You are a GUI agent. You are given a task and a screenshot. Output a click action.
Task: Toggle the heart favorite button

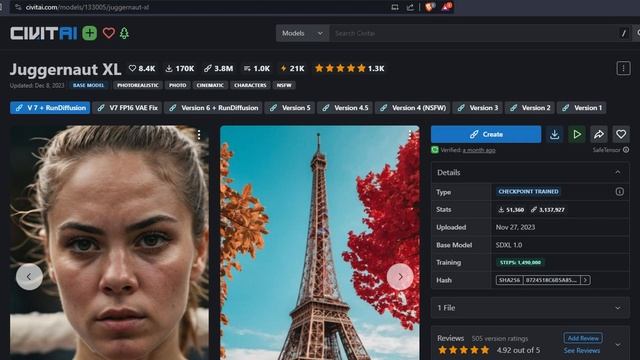point(621,134)
